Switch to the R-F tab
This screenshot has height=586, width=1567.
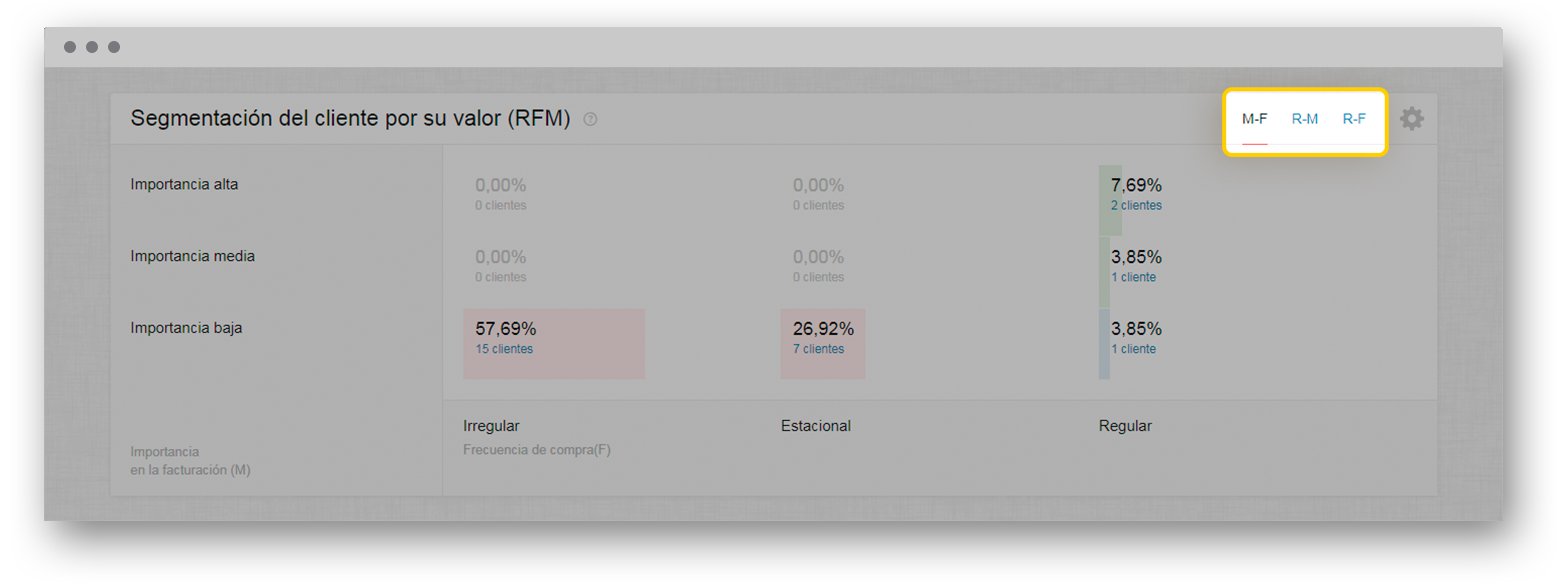point(1354,119)
